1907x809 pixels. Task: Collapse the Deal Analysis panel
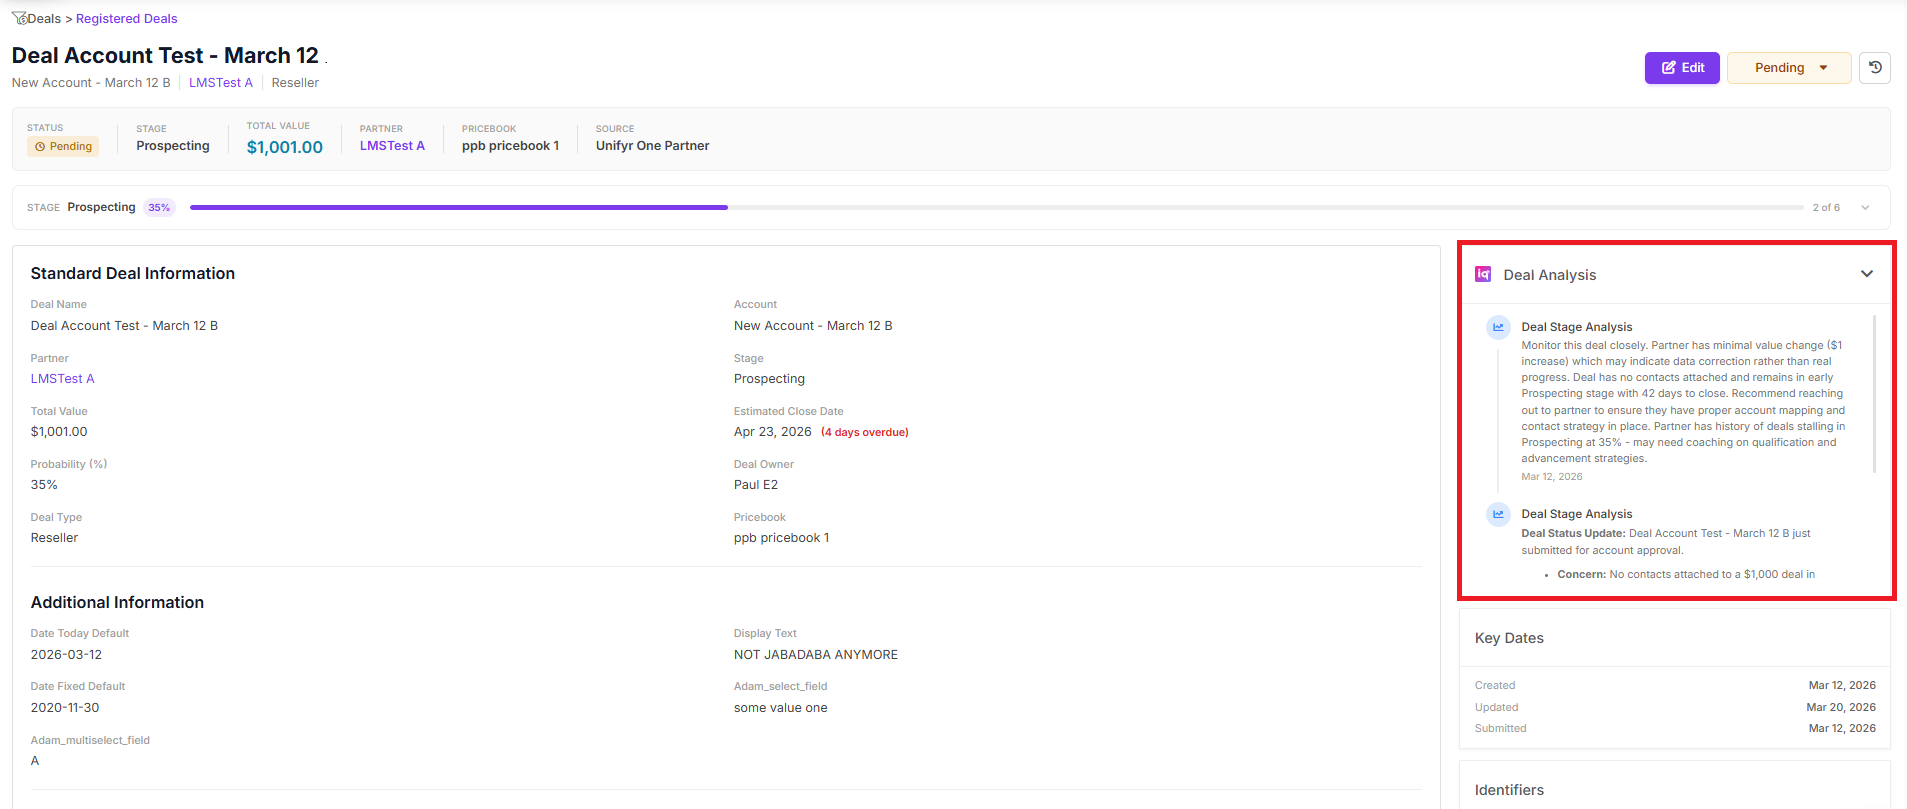(x=1866, y=274)
